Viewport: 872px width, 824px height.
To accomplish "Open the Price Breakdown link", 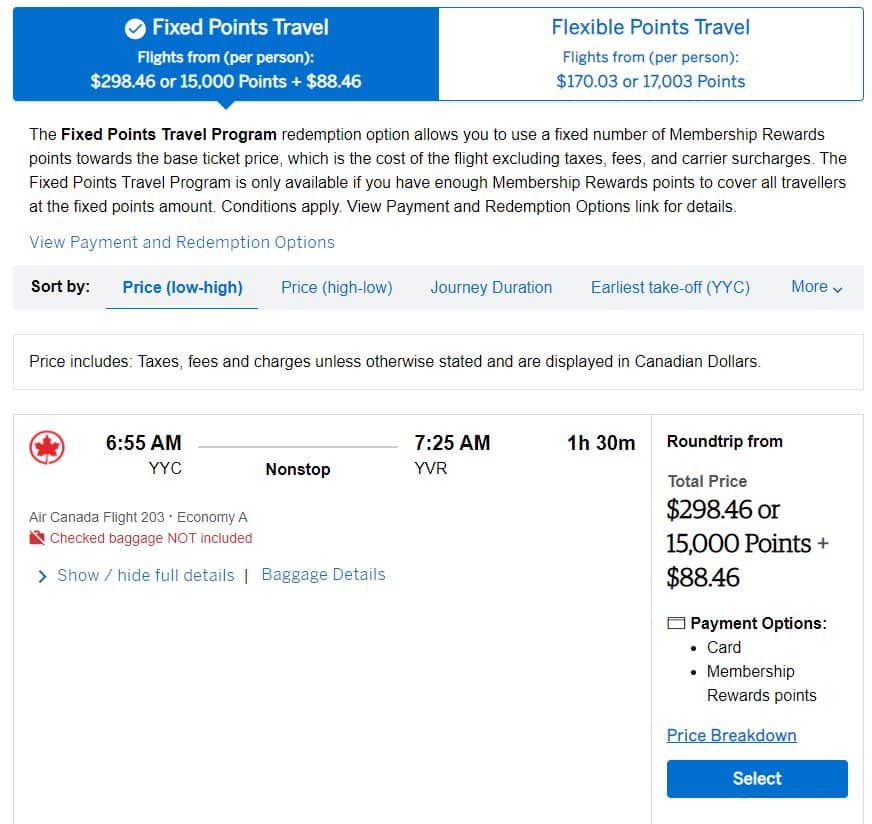I will point(731,735).
